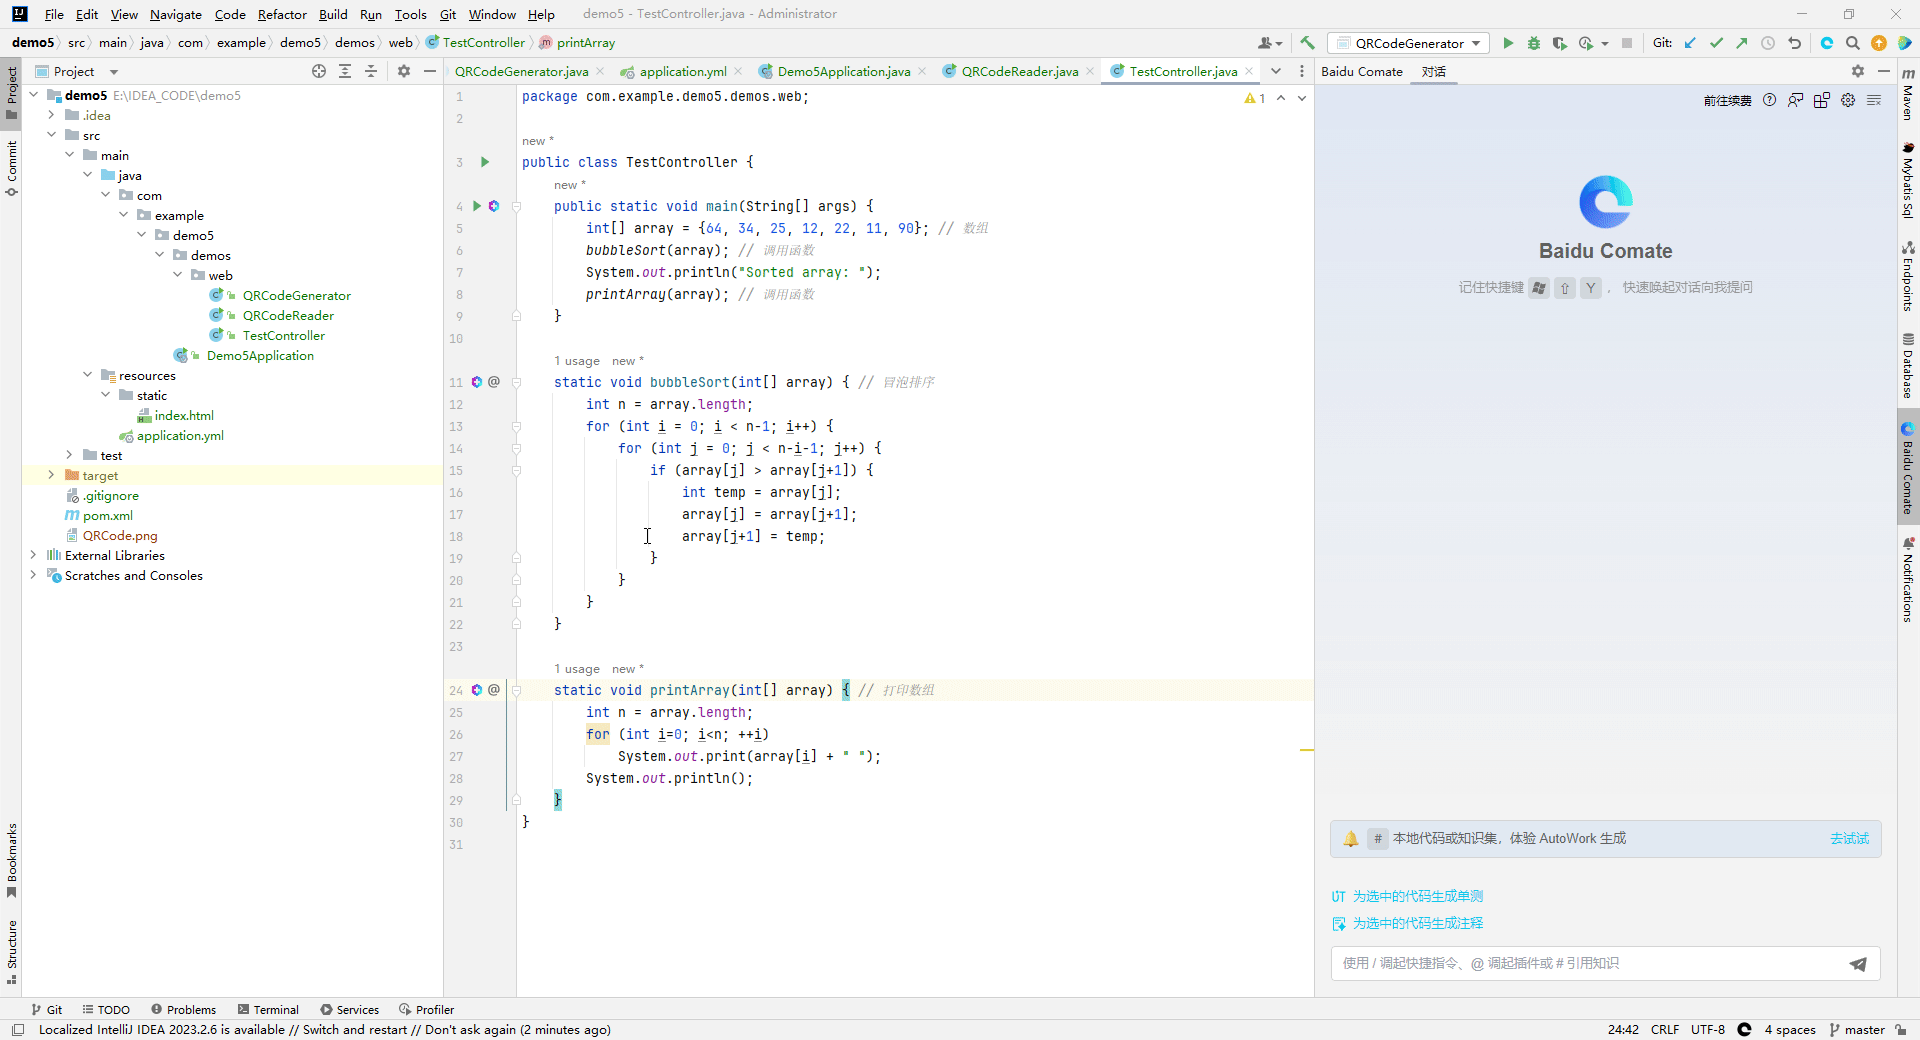
Task: Build project with the hammer icon
Action: coord(1307,43)
